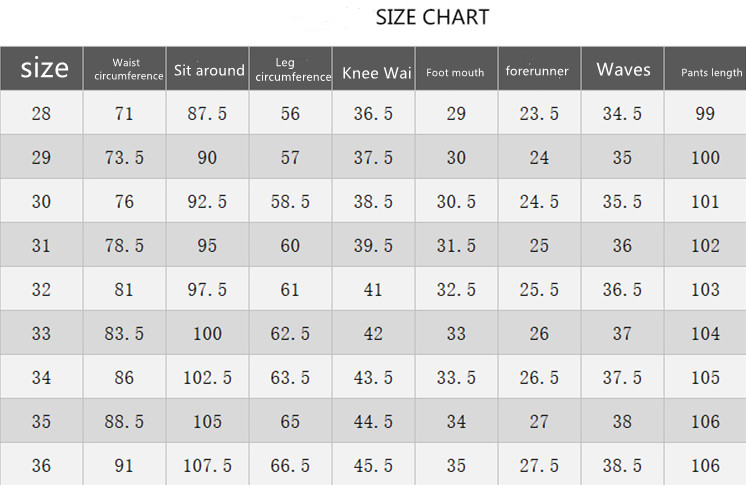Click pants length value 103
Screen dimensions: 746x485
(705, 290)
